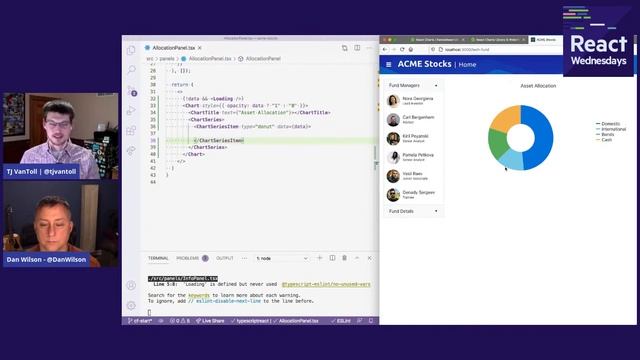Viewport: 640px width, 360px height.
Task: Toggle Bonds series in chart legend
Action: [605, 134]
